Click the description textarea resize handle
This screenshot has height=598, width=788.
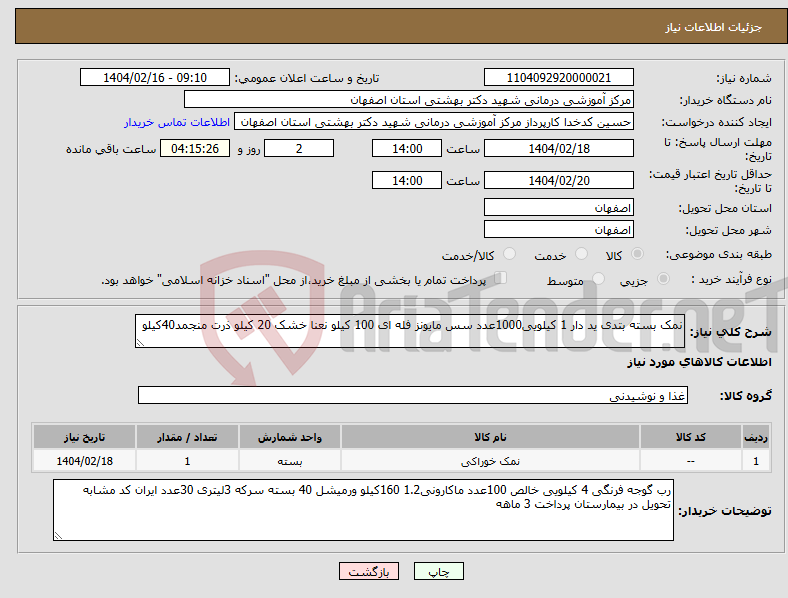coord(140,343)
